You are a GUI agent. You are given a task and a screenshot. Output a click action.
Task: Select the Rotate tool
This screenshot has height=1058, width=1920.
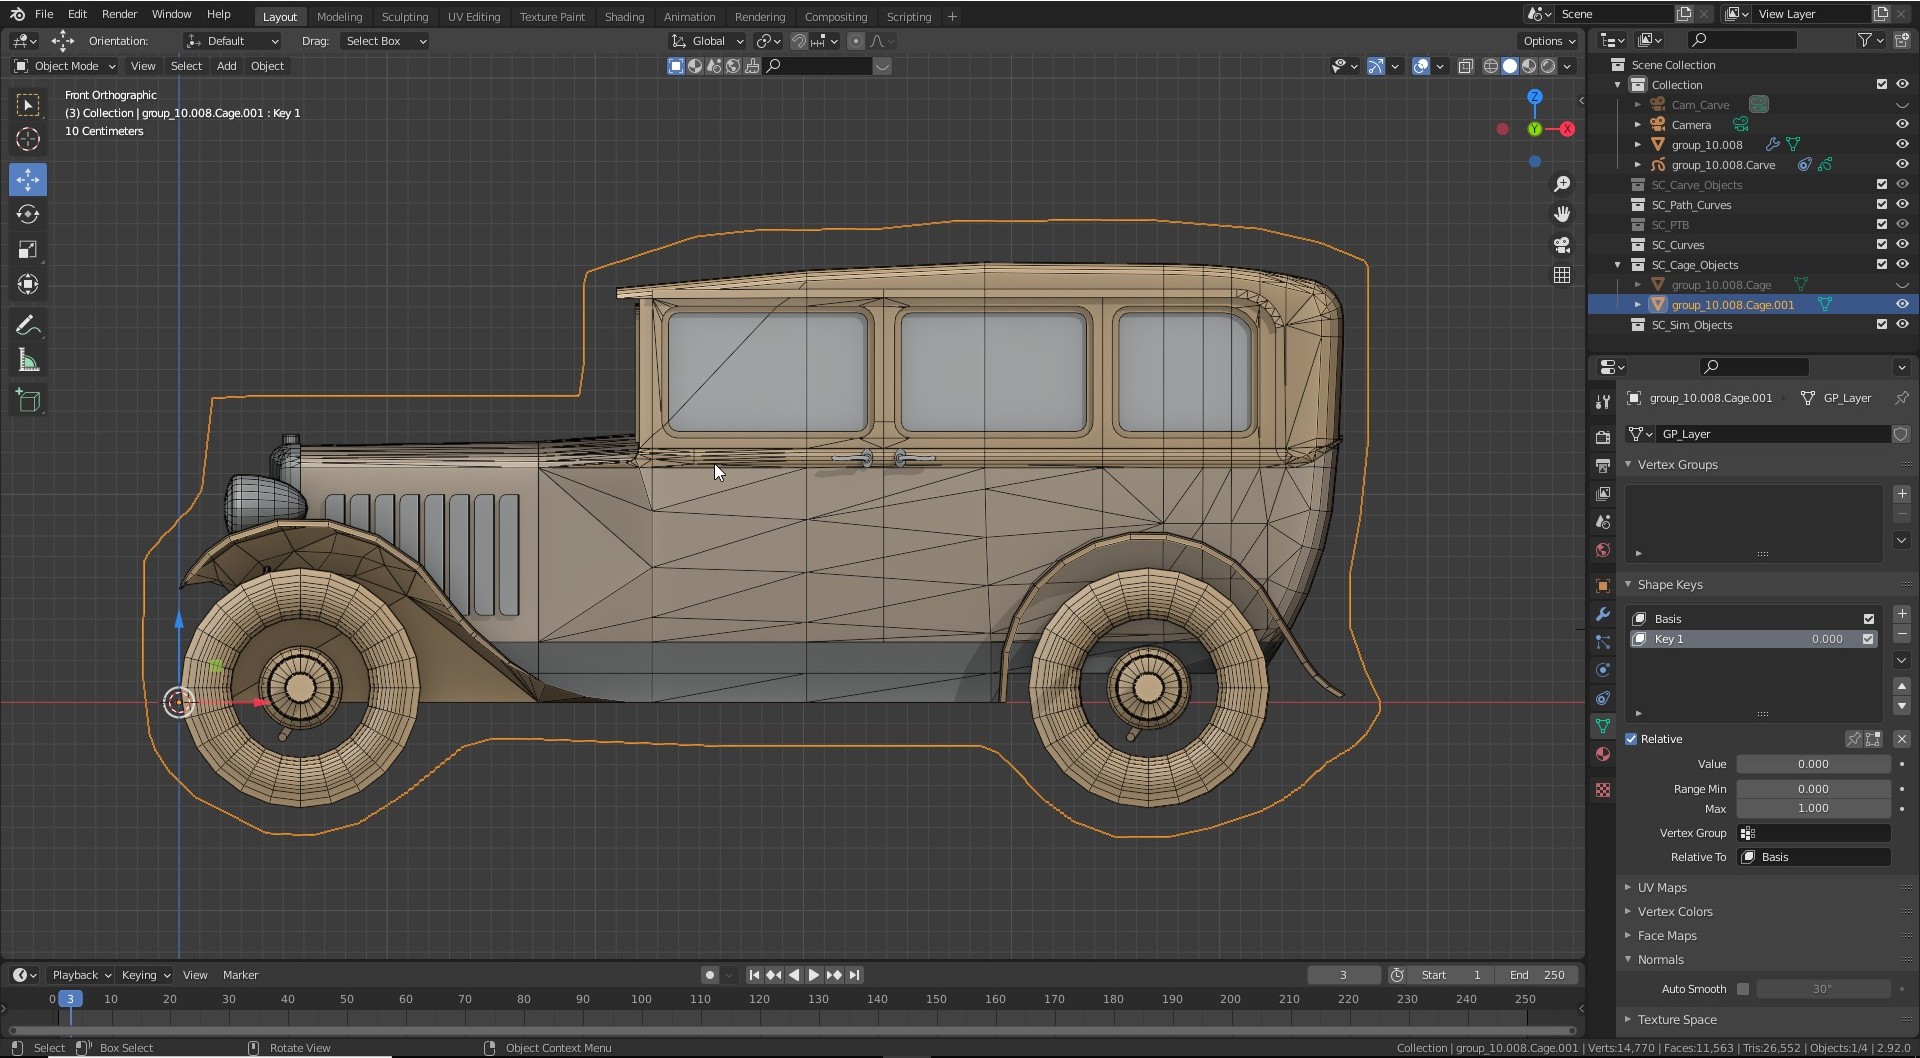pos(28,214)
